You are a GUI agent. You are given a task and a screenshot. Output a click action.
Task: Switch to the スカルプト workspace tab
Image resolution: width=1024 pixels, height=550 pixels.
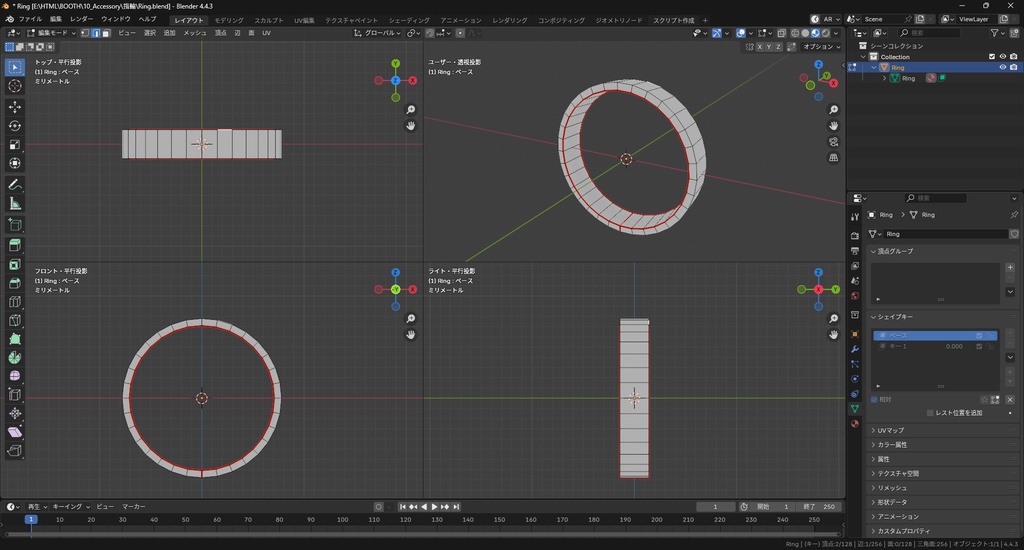coord(268,20)
